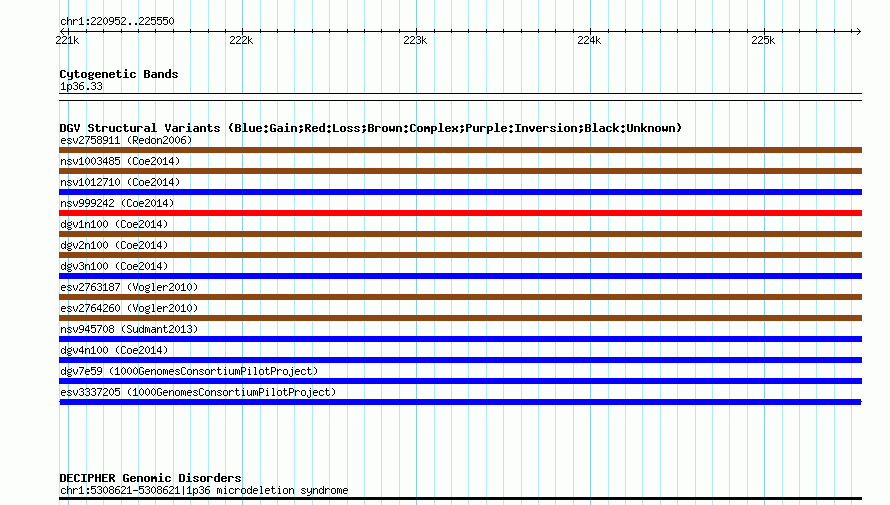Click the 221k ruler label
This screenshot has width=890, height=505.
point(67,40)
